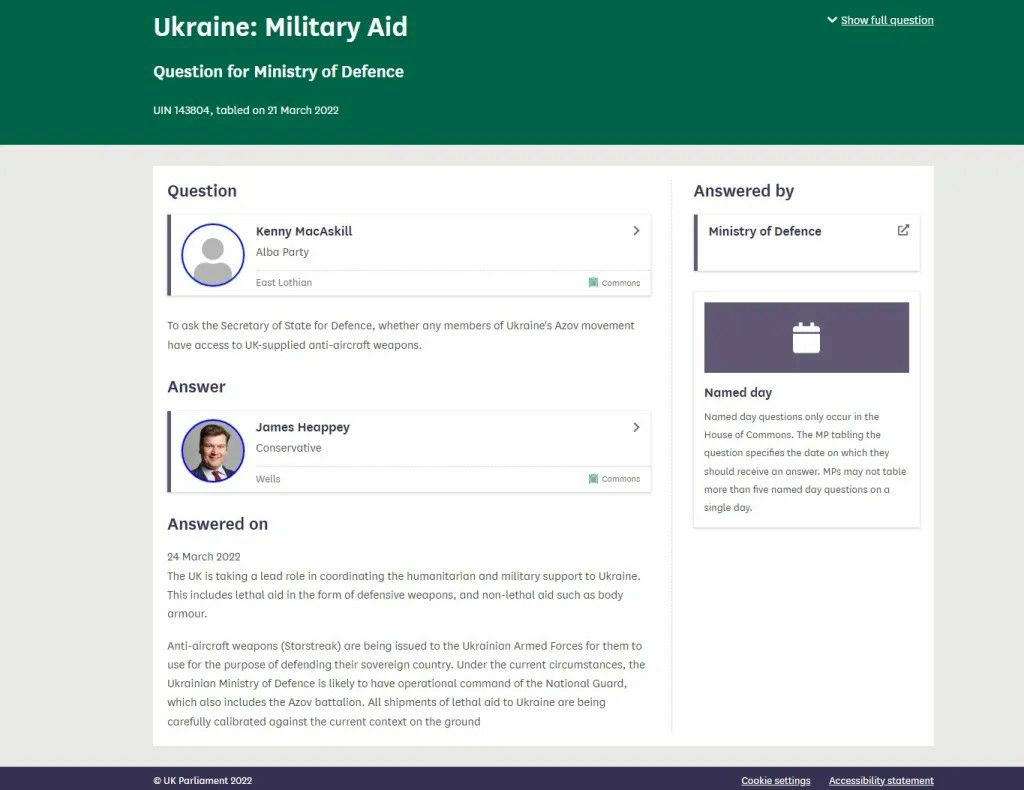Open the Ministry of Defence link

(807, 243)
